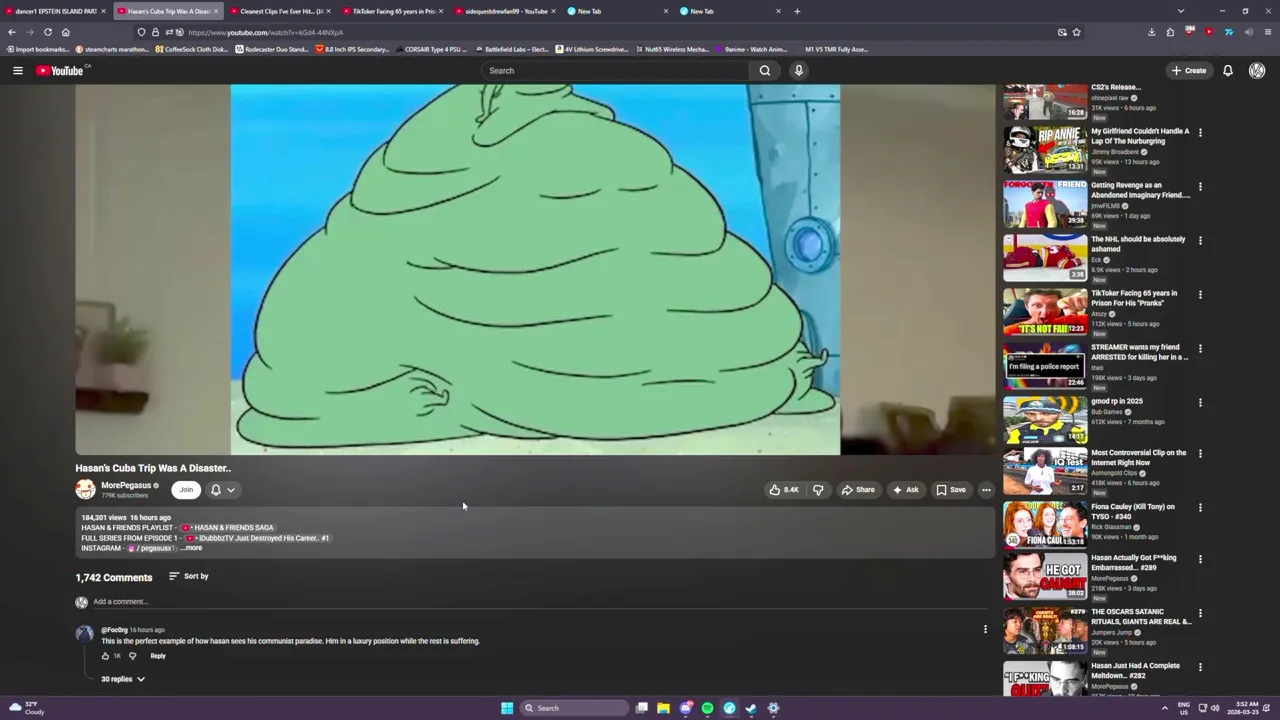Screen dimensions: 1280x720
Task: Focus the YouTube search box
Action: pos(615,70)
